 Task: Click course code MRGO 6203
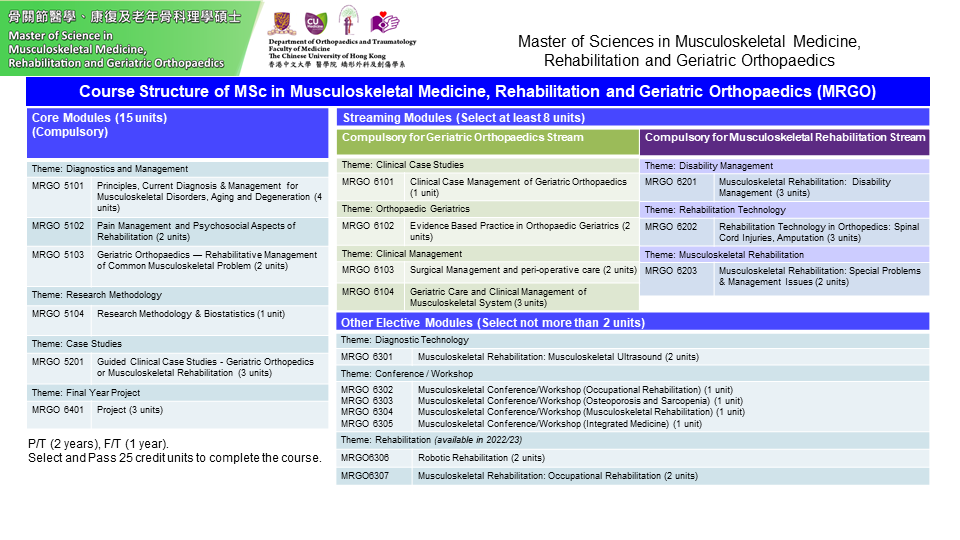670,271
